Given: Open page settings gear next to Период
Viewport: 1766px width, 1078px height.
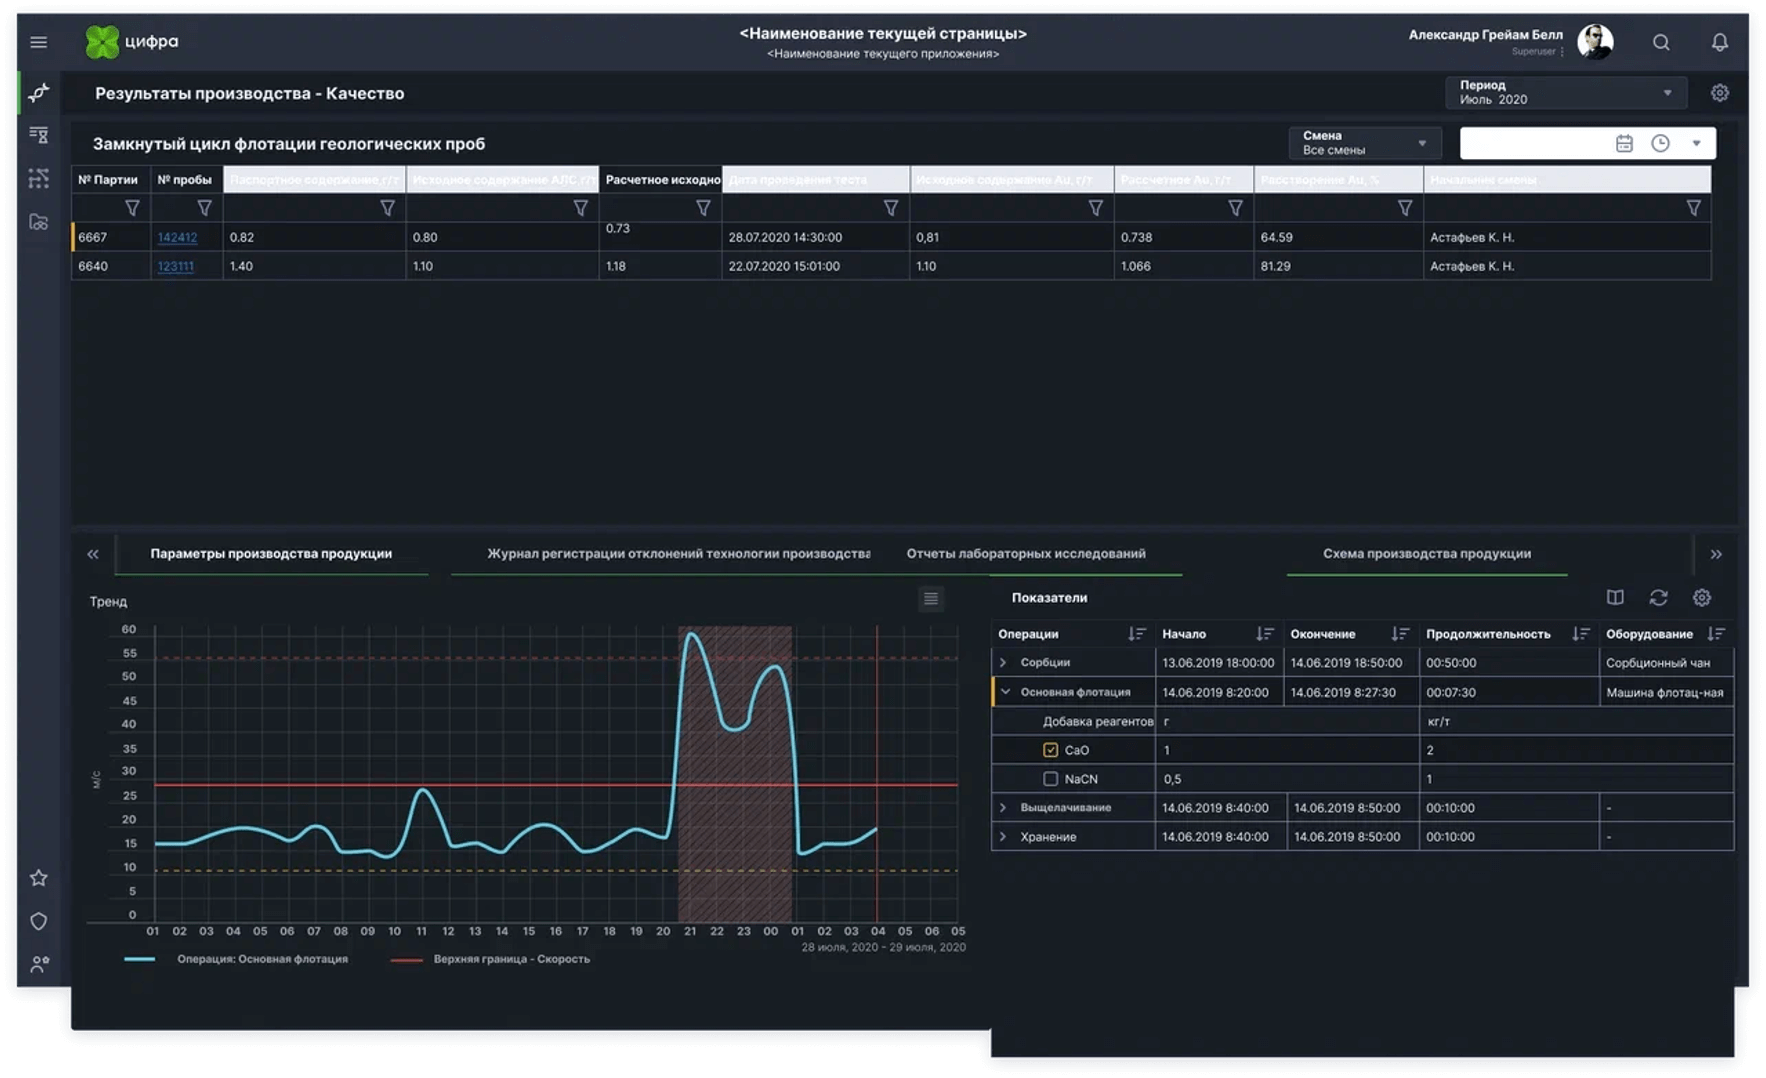Looking at the screenshot, I should tap(1719, 93).
